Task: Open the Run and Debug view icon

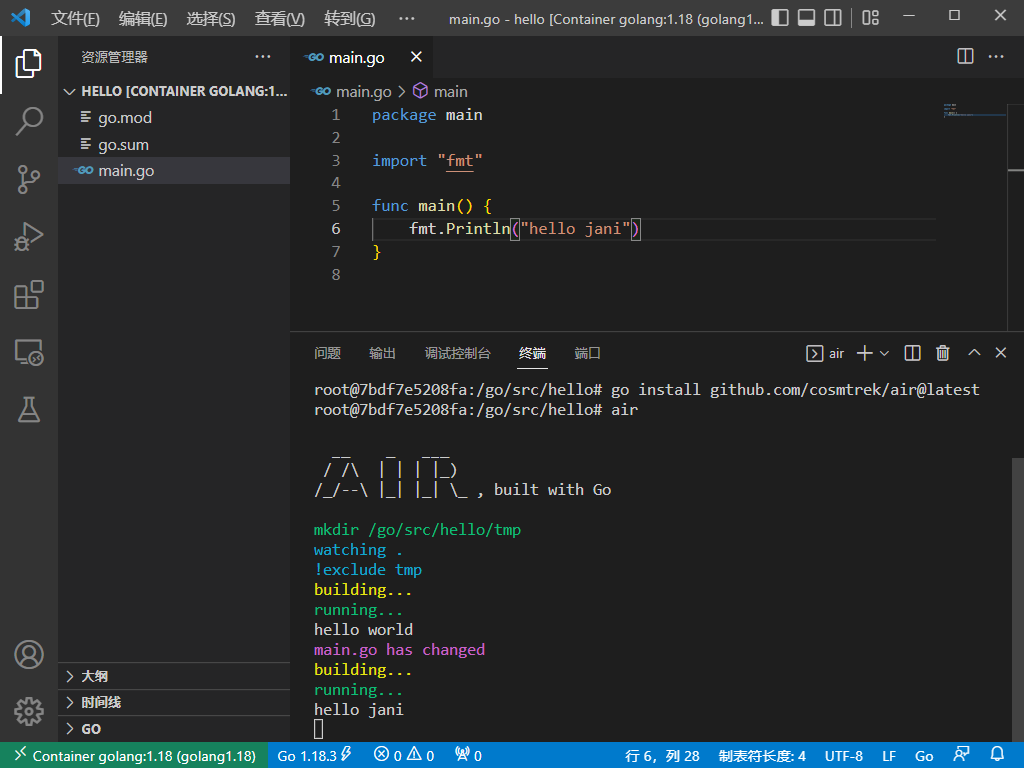Action: click(x=29, y=236)
